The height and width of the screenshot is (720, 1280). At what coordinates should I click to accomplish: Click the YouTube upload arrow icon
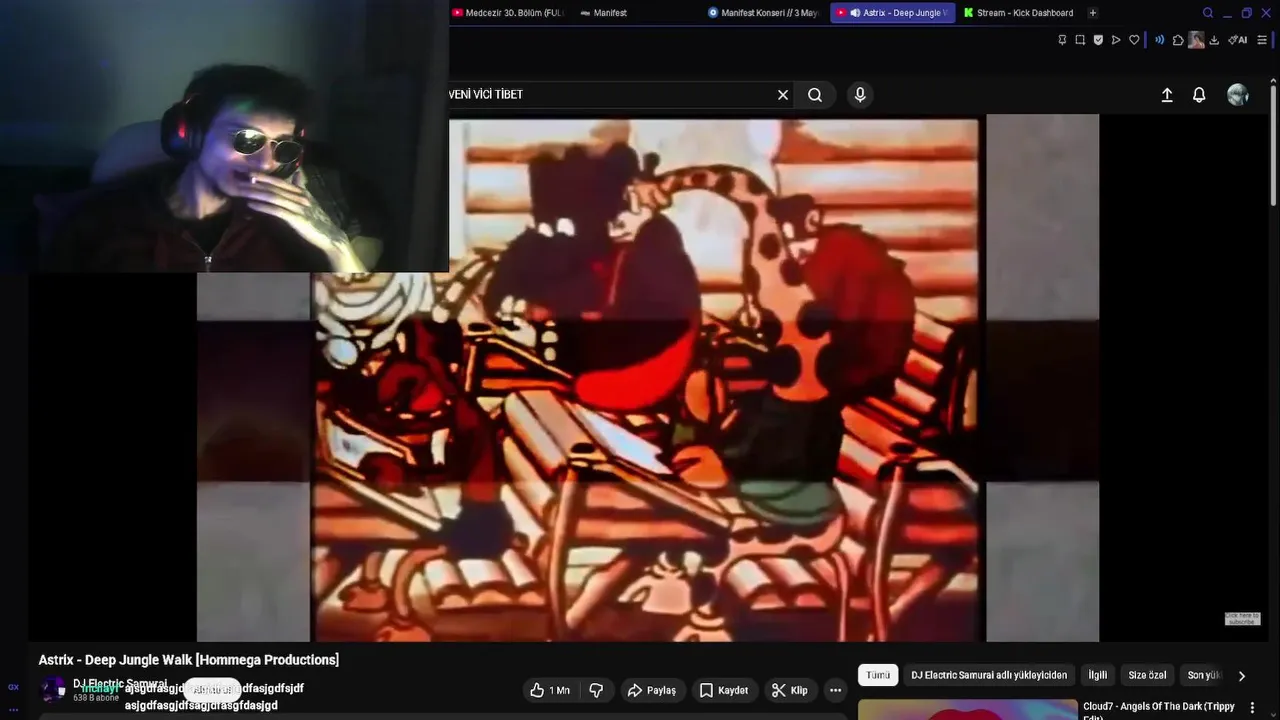tap(1167, 95)
